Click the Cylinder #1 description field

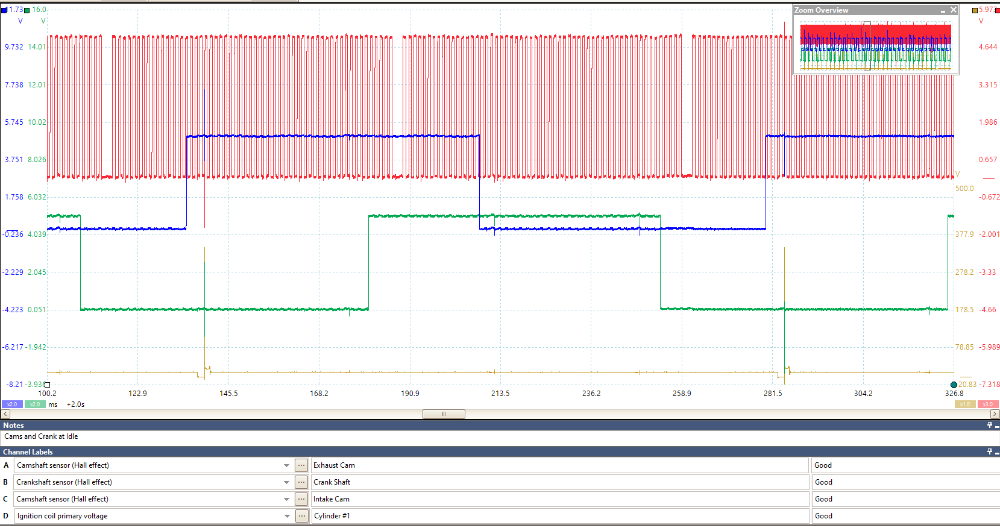click(558, 516)
